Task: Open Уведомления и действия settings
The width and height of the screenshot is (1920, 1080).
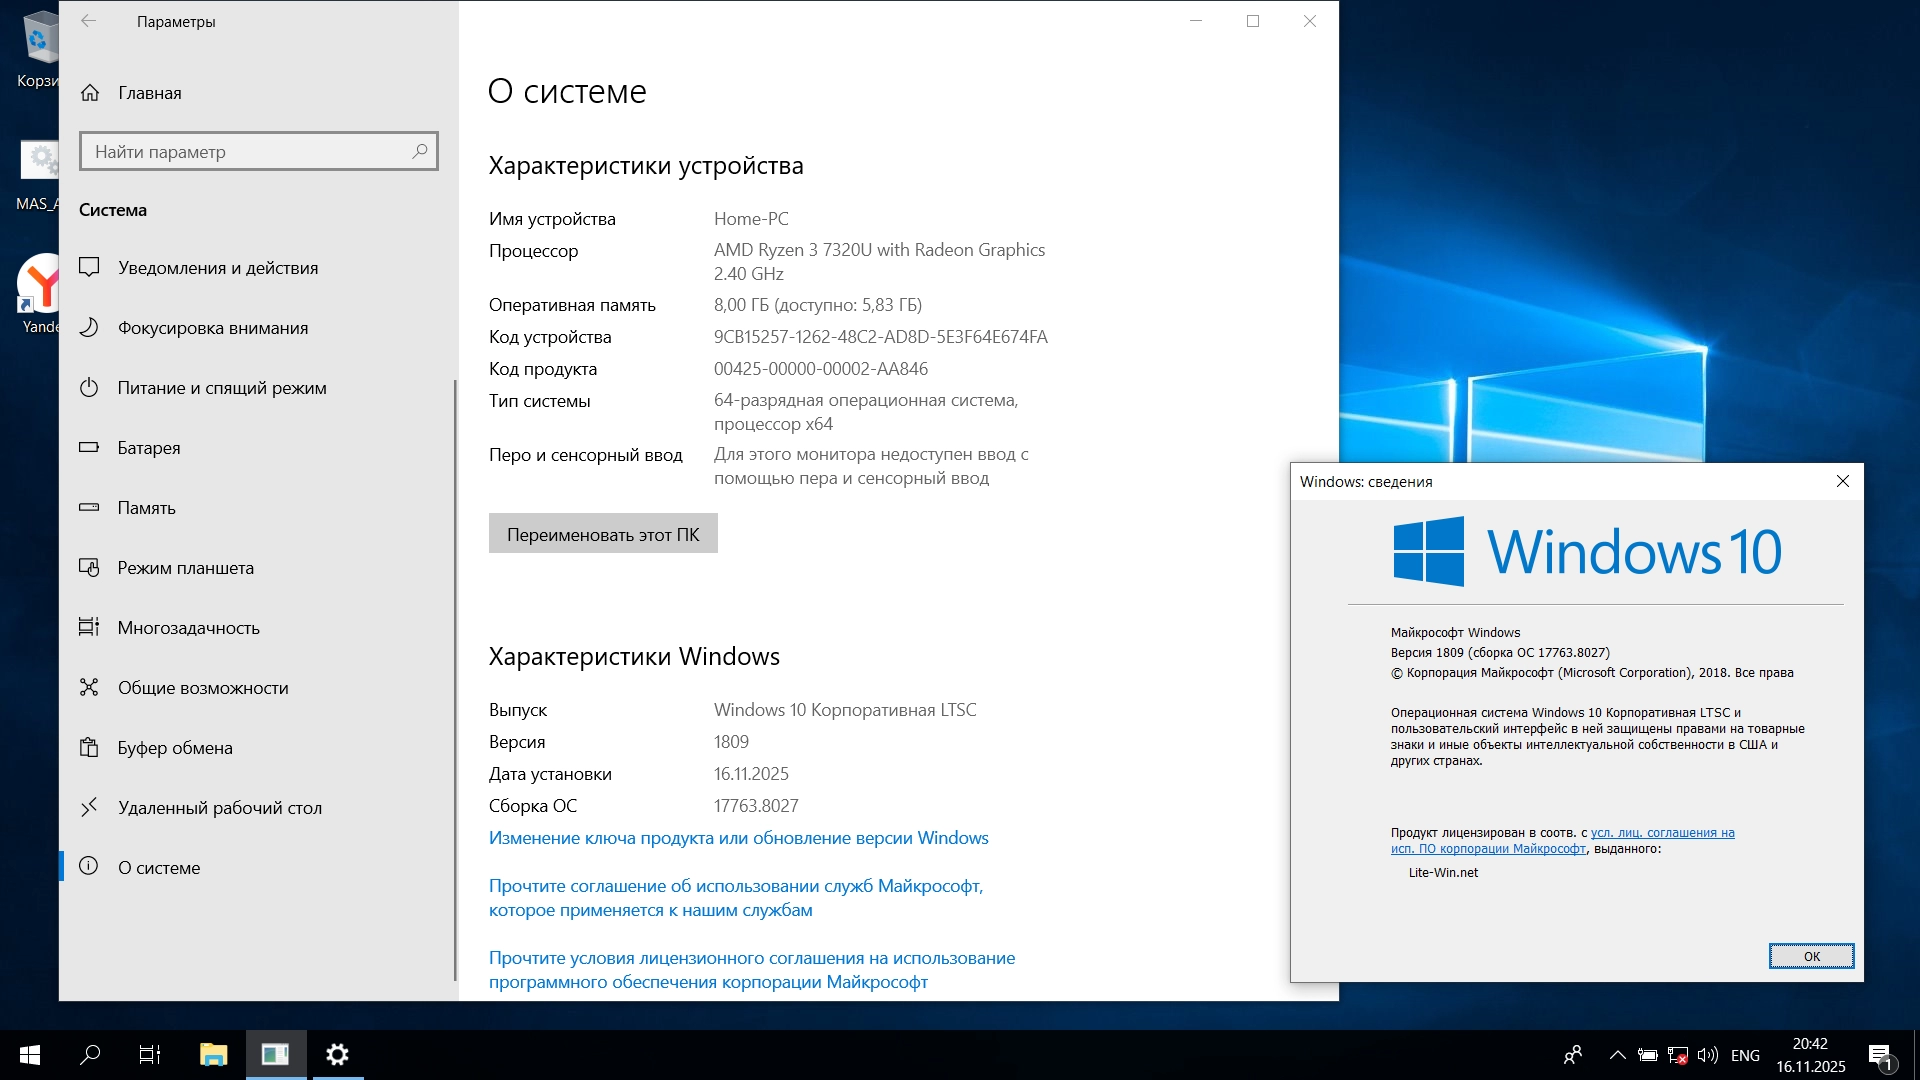Action: point(217,268)
